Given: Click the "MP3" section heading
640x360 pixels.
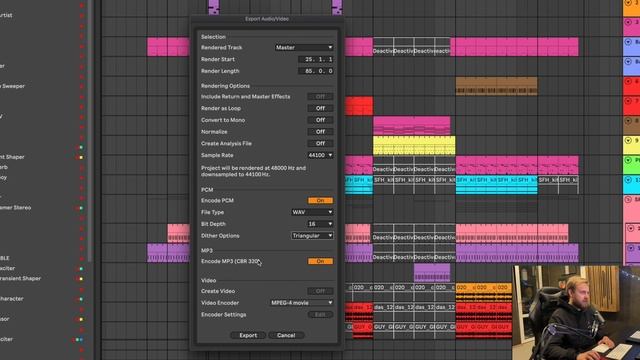Looking at the screenshot, I should (x=207, y=250).
